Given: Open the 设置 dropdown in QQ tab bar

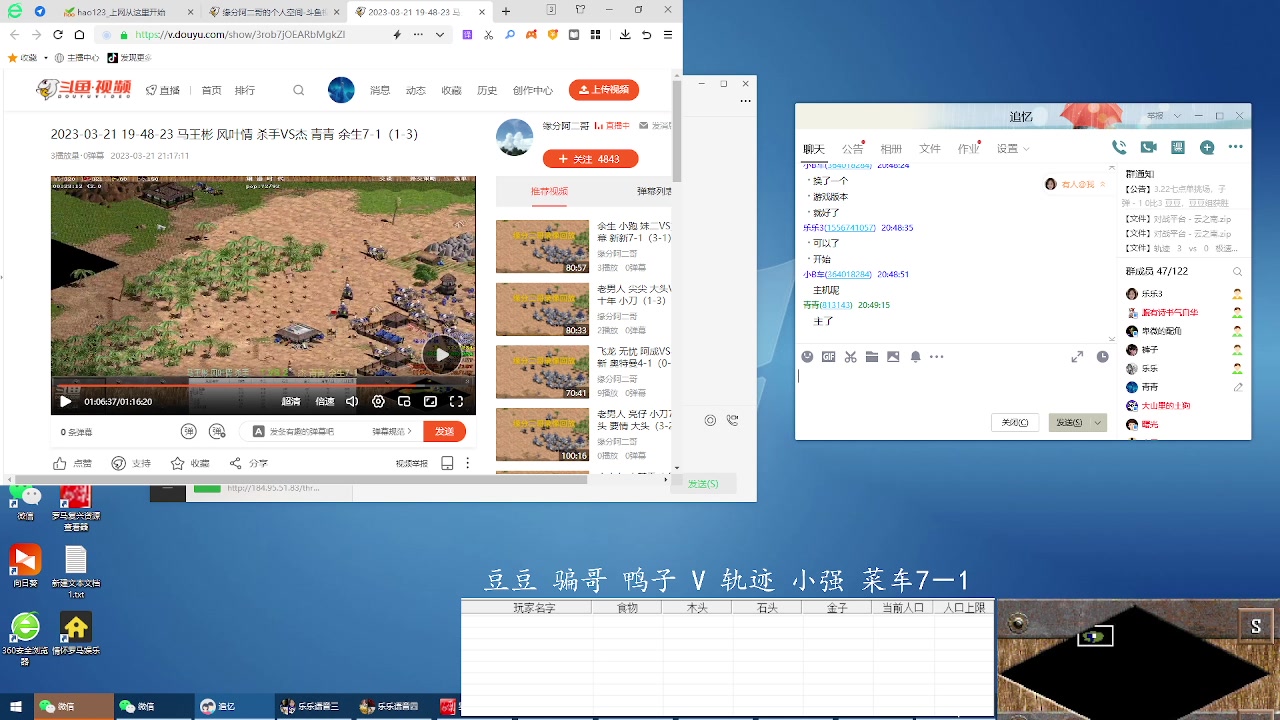Looking at the screenshot, I should click(x=1014, y=147).
